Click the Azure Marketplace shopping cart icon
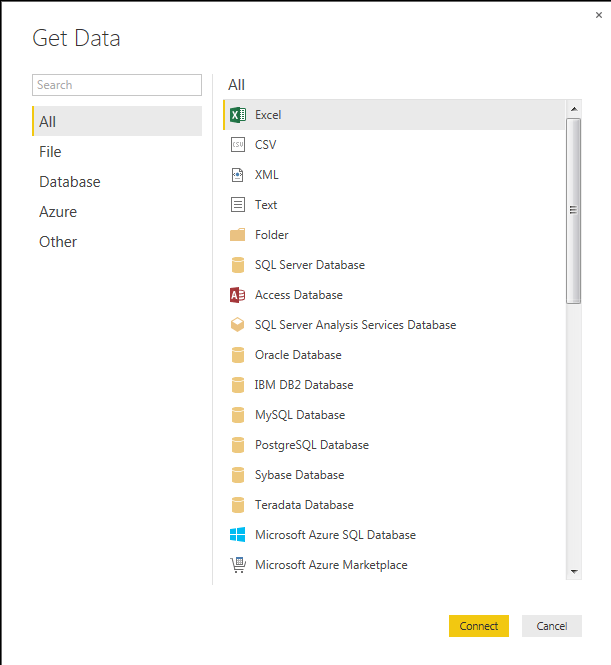611x665 pixels. (237, 565)
